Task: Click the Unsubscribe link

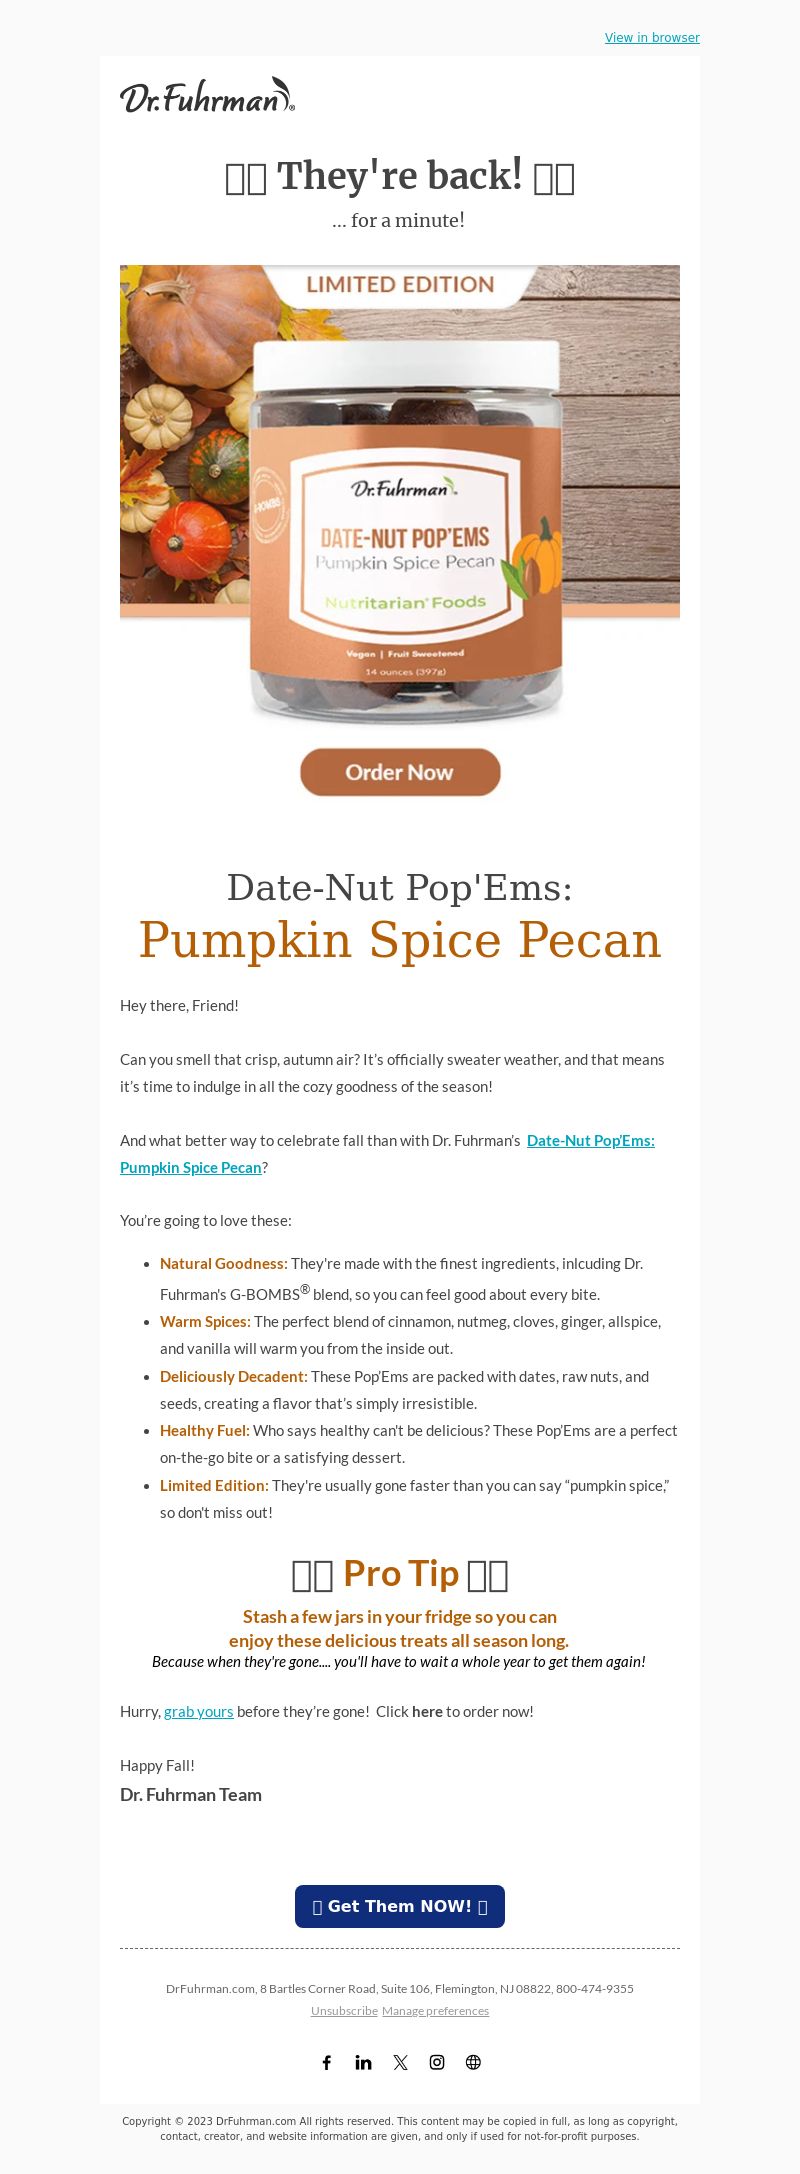Action: [344, 2011]
